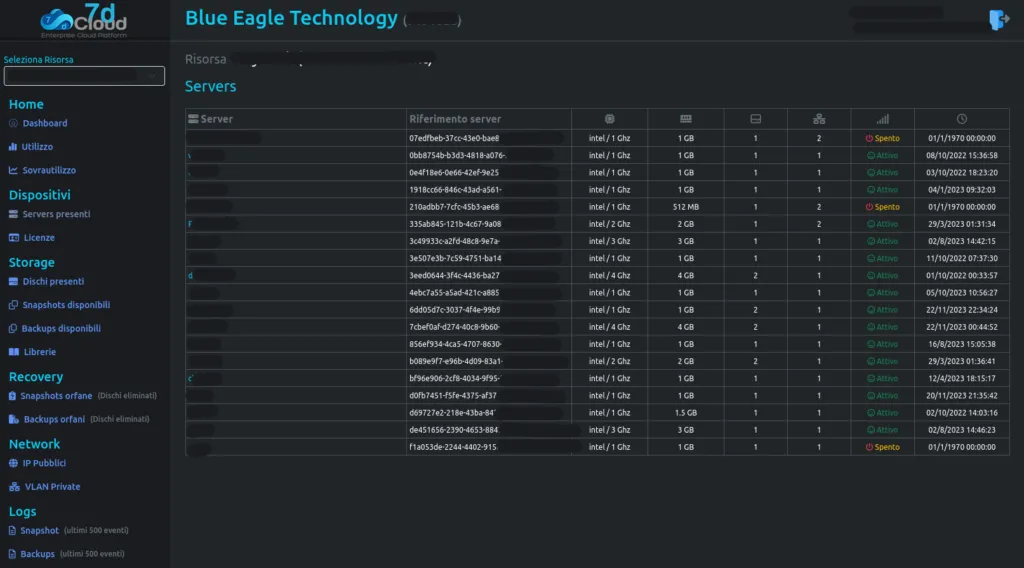Click the 512 MB RAM cell
1024x568 pixels.
point(686,207)
